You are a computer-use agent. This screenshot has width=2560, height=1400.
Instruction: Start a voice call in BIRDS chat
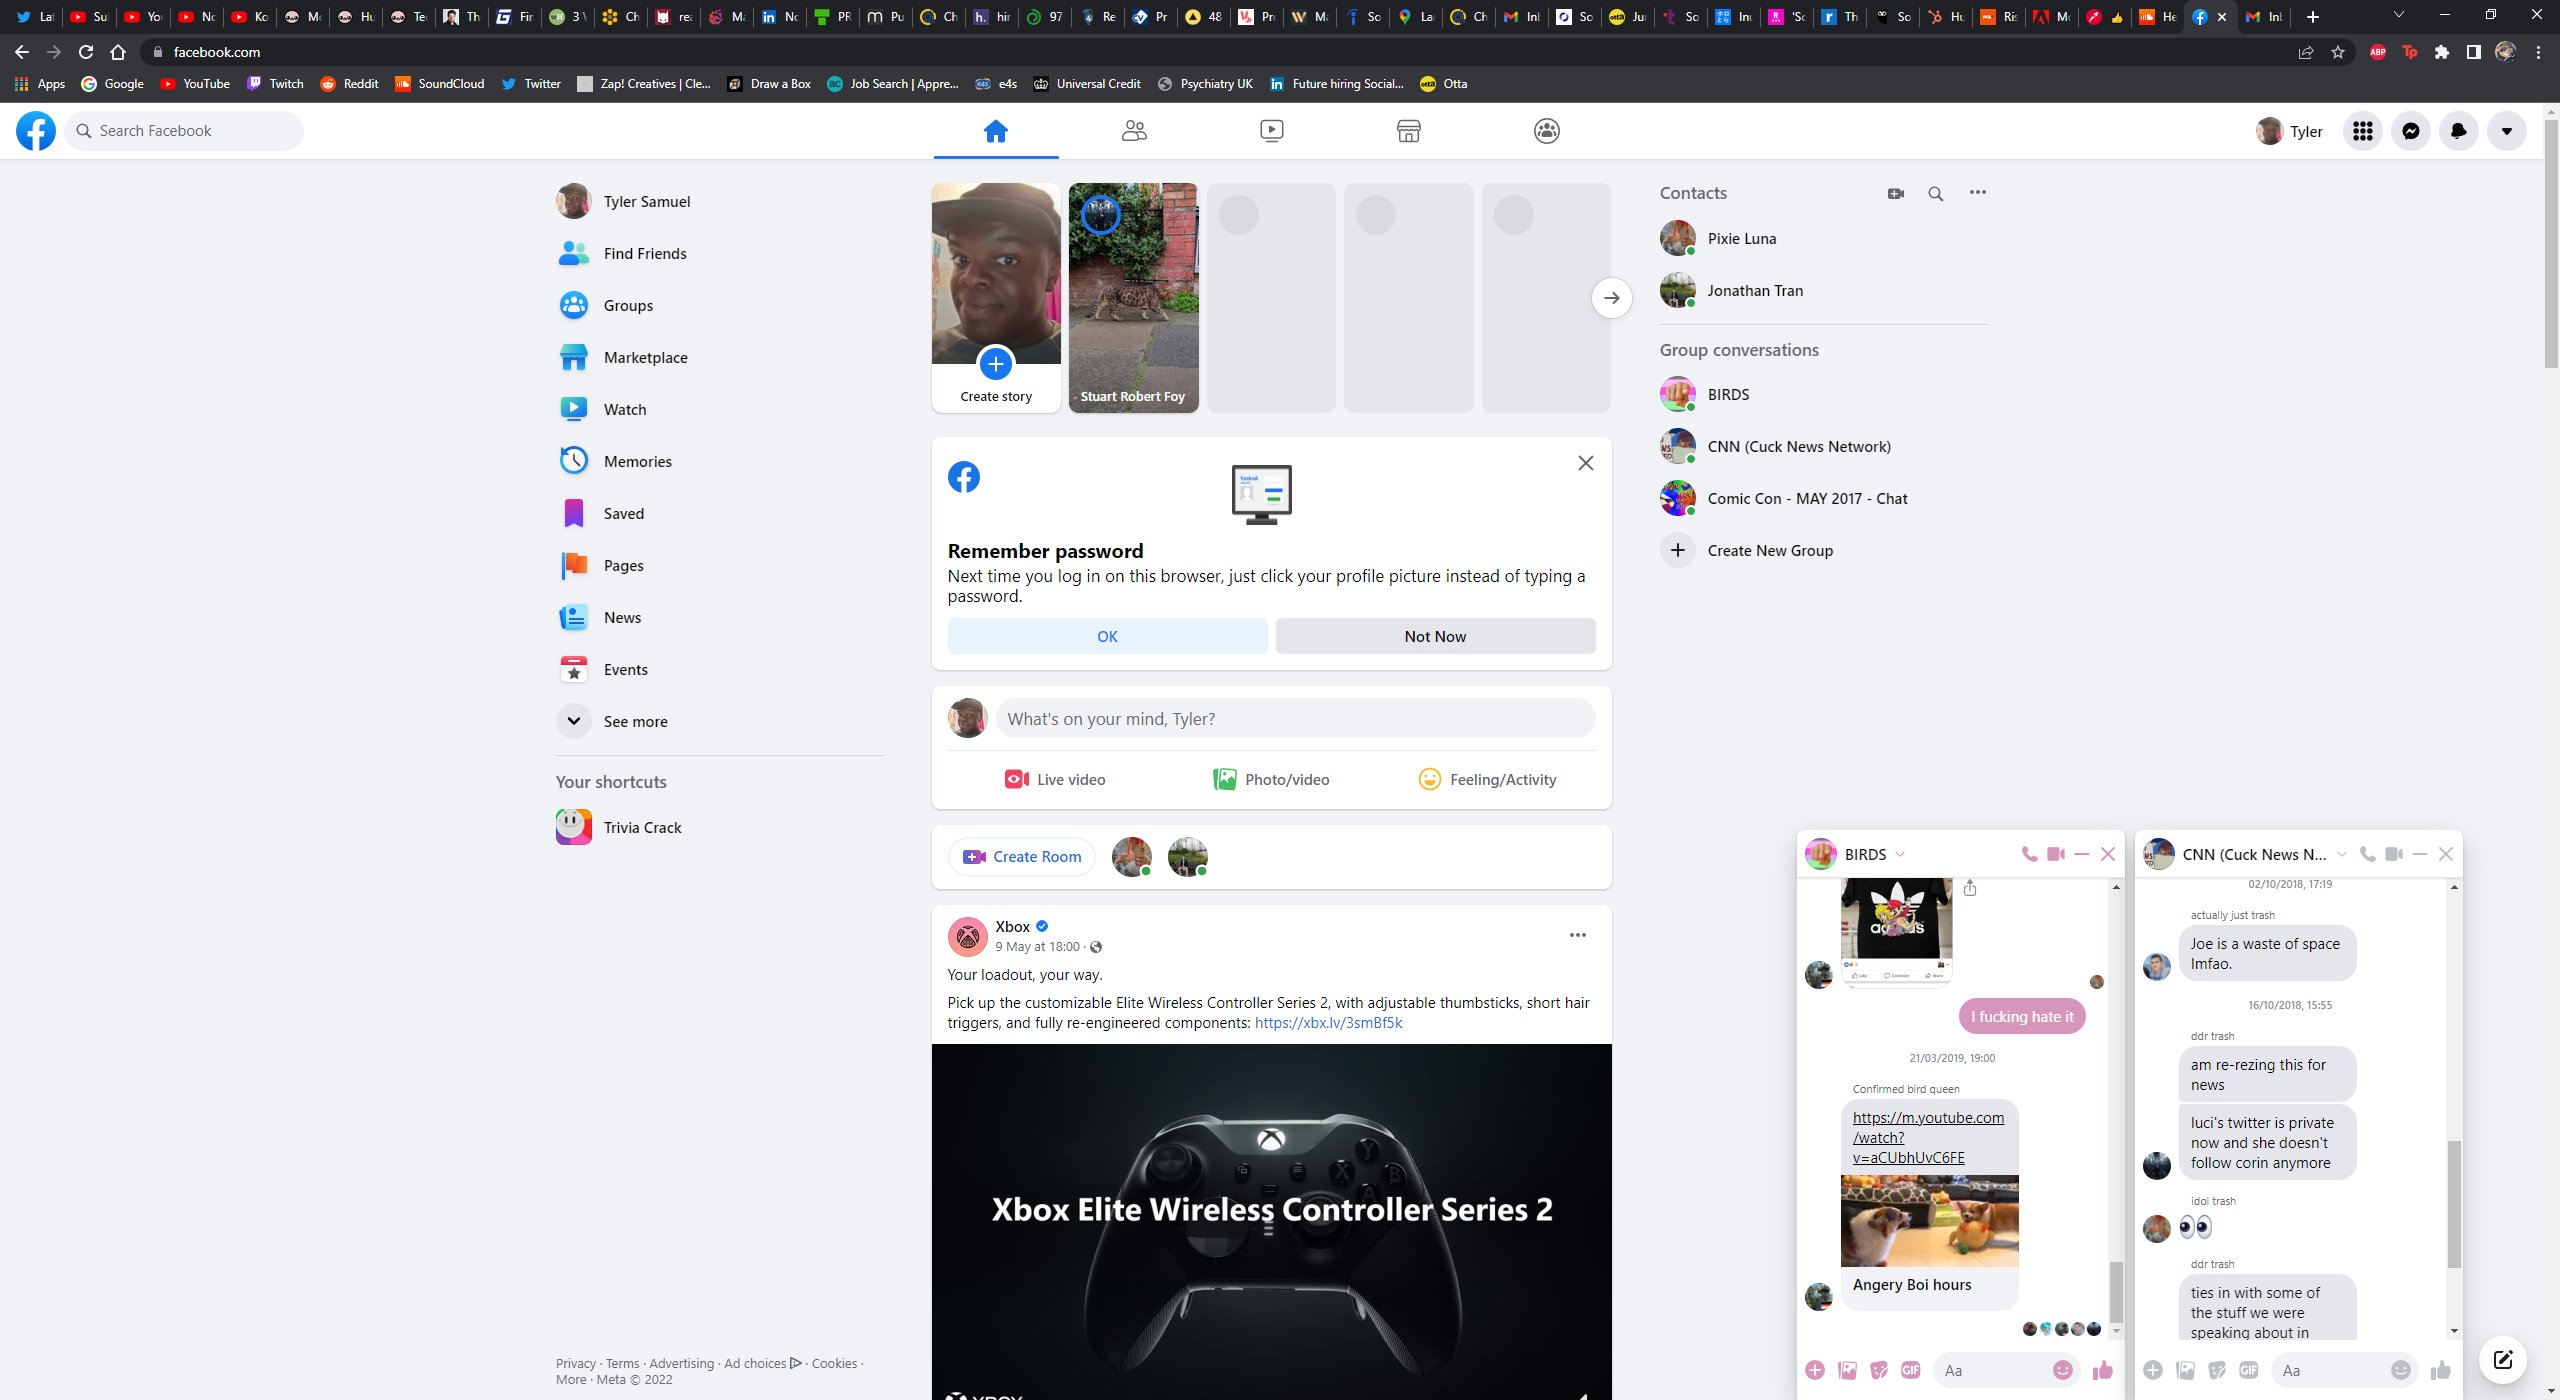(x=2029, y=854)
